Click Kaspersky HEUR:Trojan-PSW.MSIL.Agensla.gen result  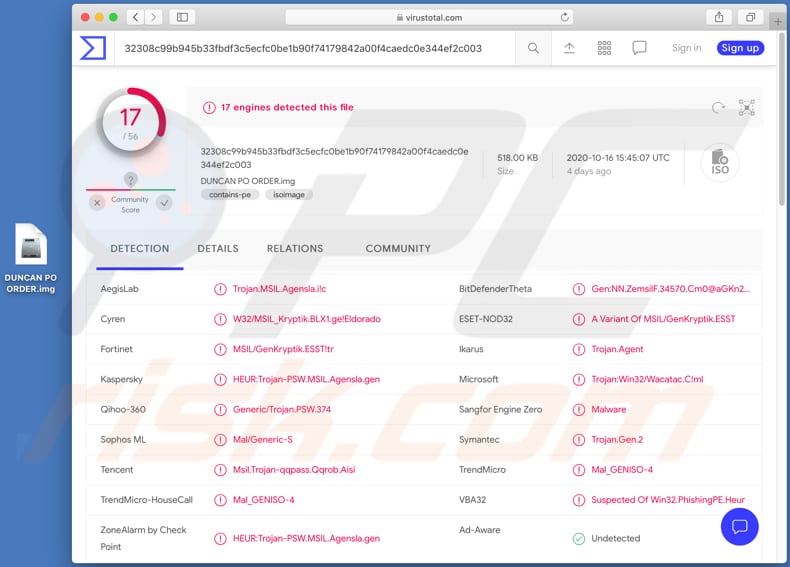pos(306,380)
